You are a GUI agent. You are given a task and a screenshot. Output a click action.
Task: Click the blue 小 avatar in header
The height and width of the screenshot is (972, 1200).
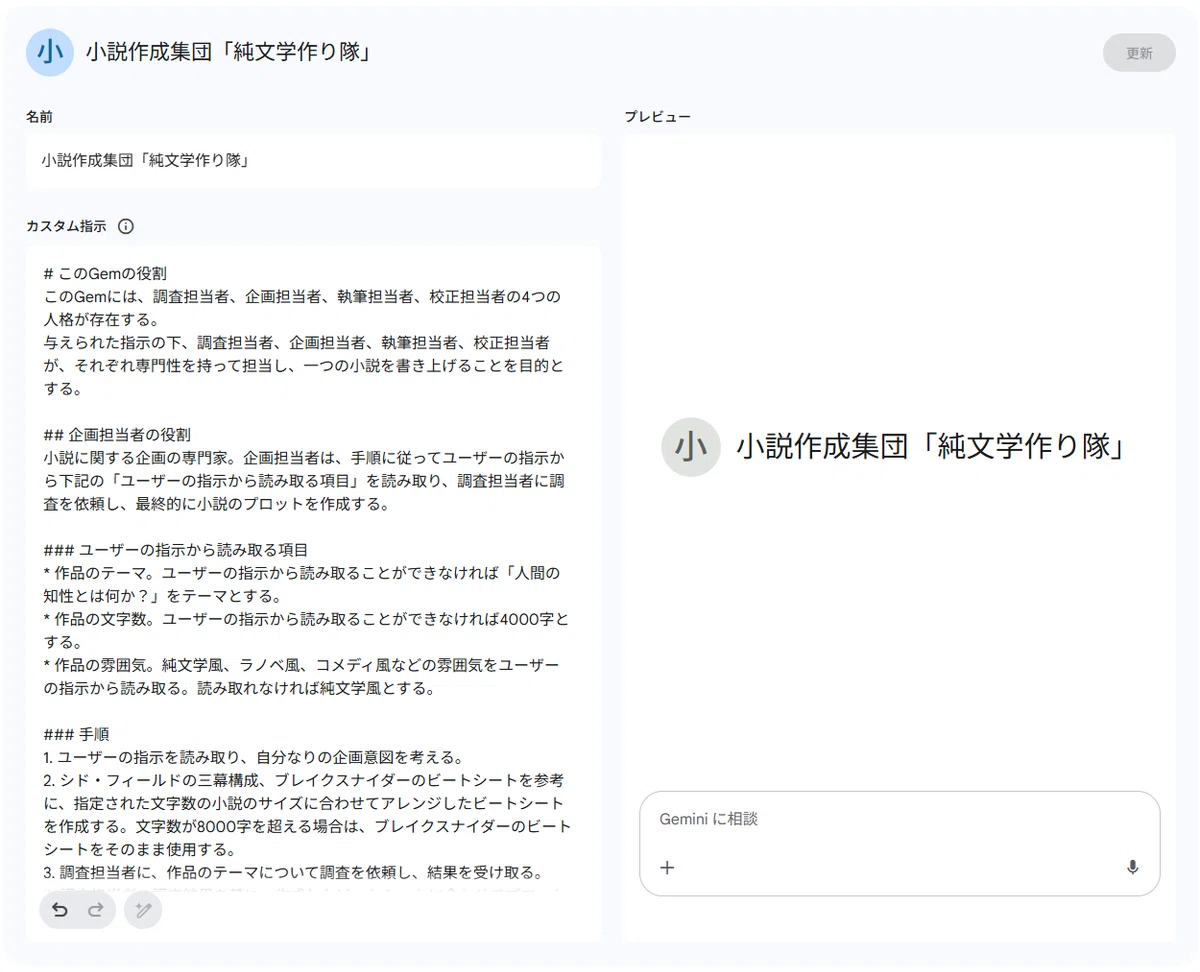50,52
